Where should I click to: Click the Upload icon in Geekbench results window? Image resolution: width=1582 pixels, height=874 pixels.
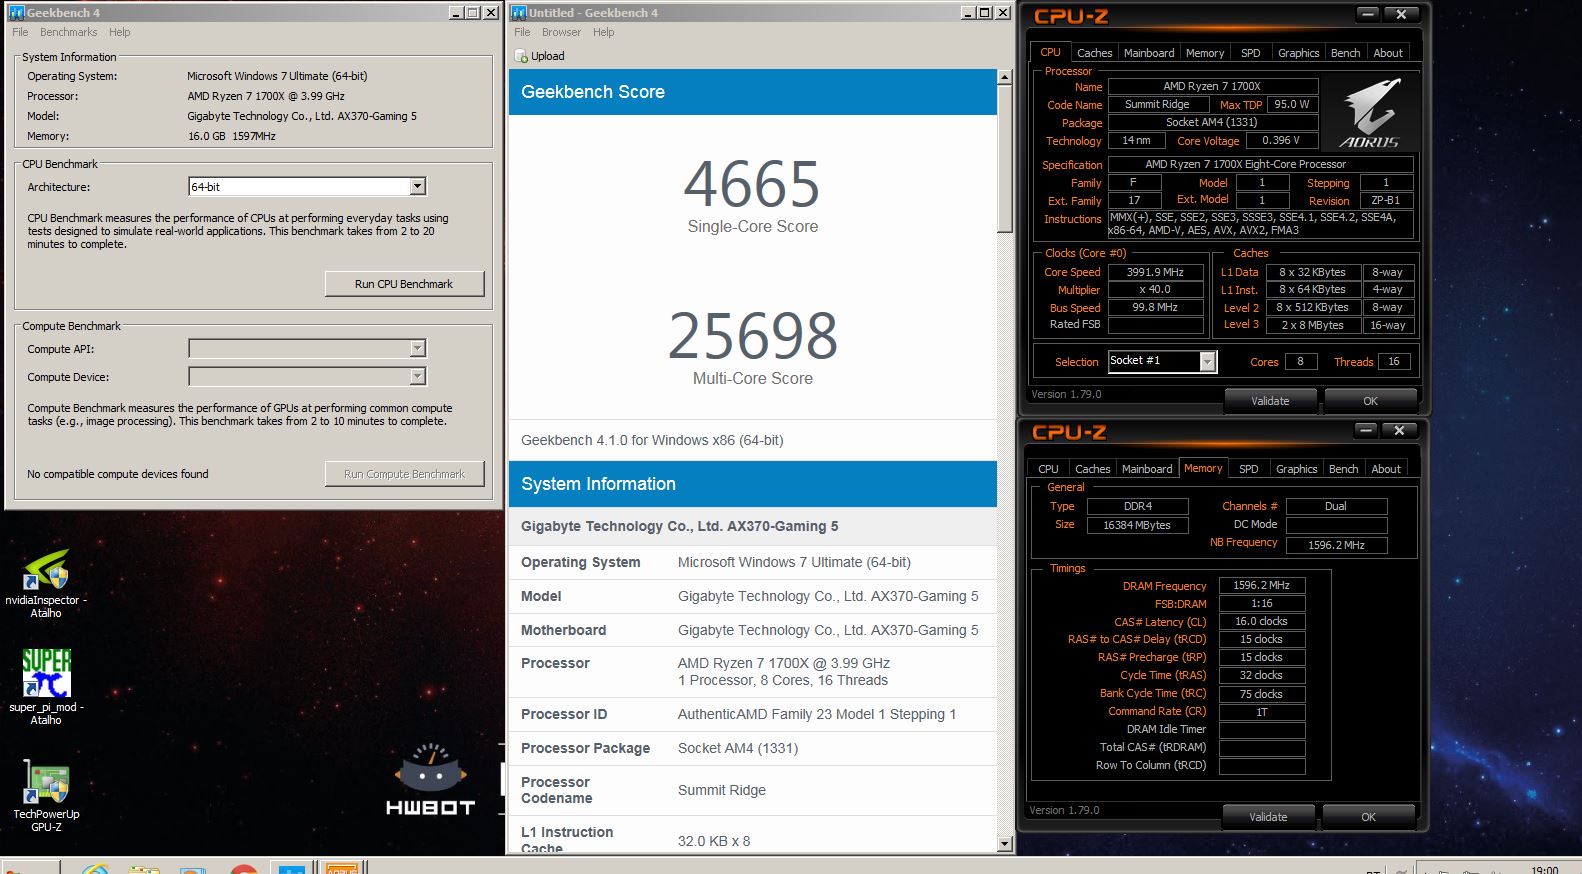[521, 56]
